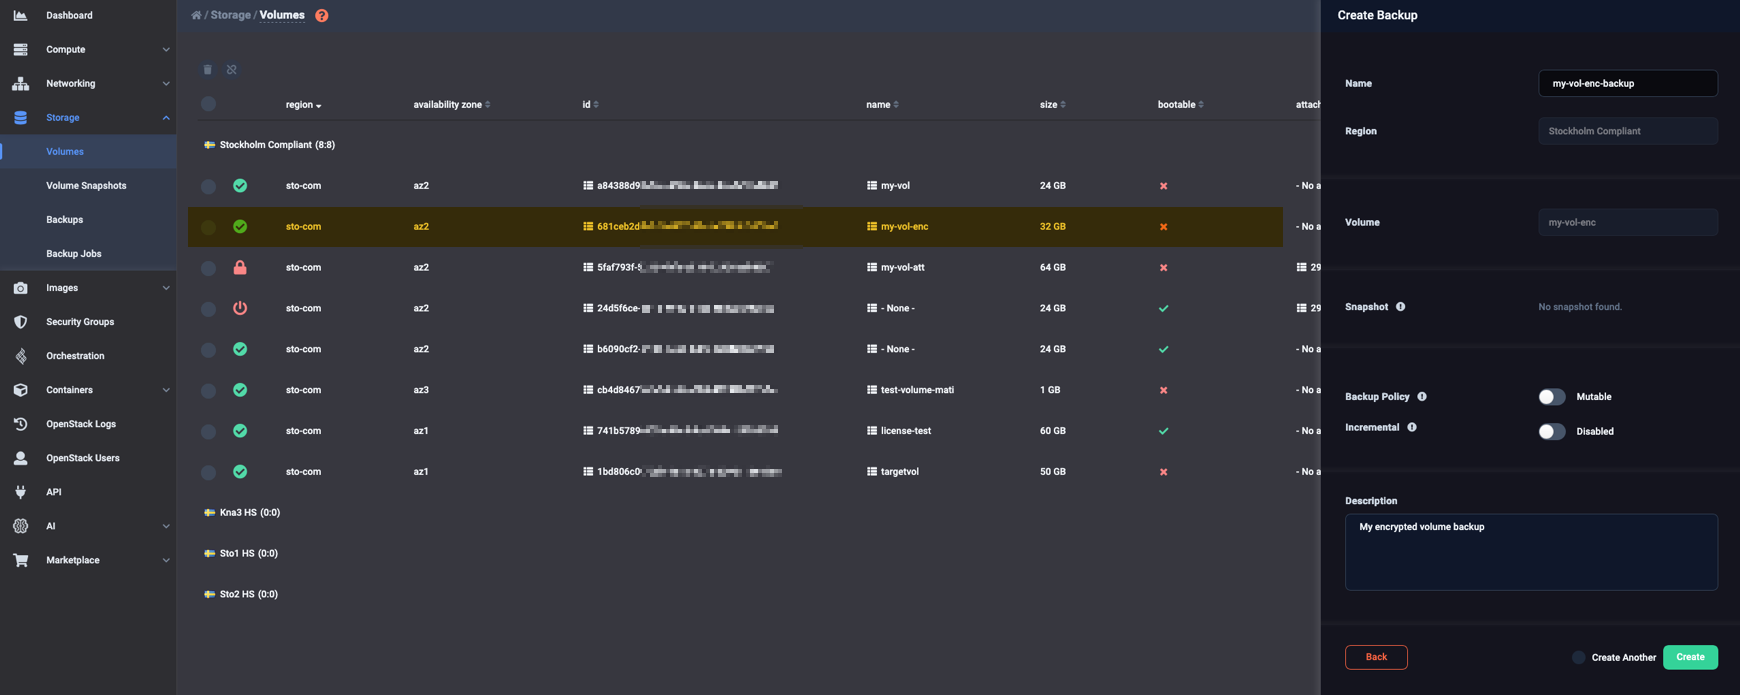Select the my-vol-enc row checkbox

coord(208,227)
